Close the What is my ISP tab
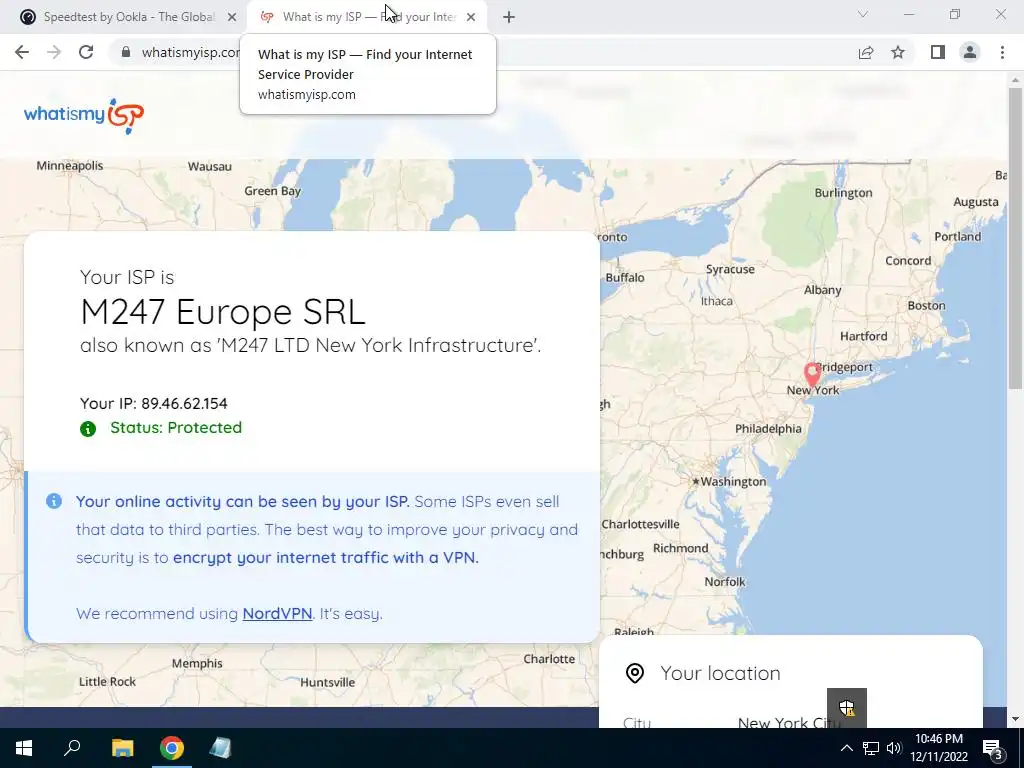The height and width of the screenshot is (768, 1024). (471, 18)
